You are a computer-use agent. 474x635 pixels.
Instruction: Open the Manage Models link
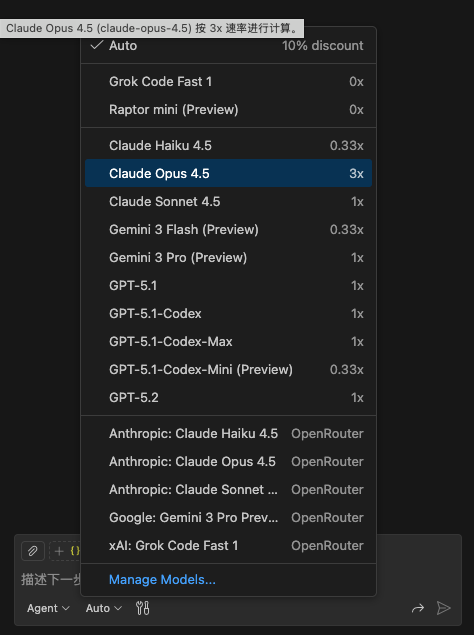click(162, 580)
